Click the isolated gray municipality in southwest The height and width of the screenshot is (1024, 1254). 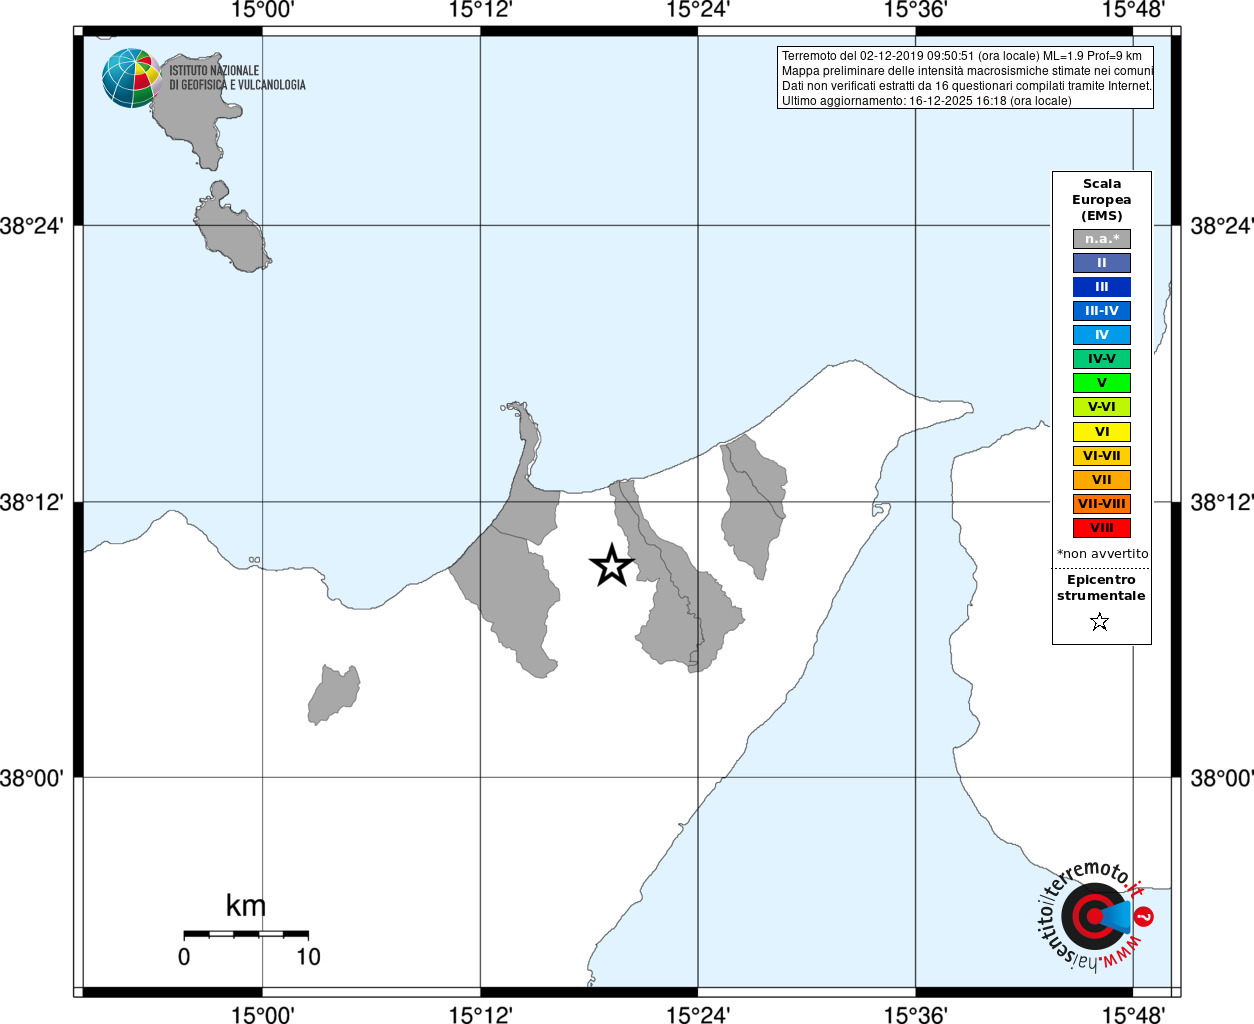coord(334,694)
